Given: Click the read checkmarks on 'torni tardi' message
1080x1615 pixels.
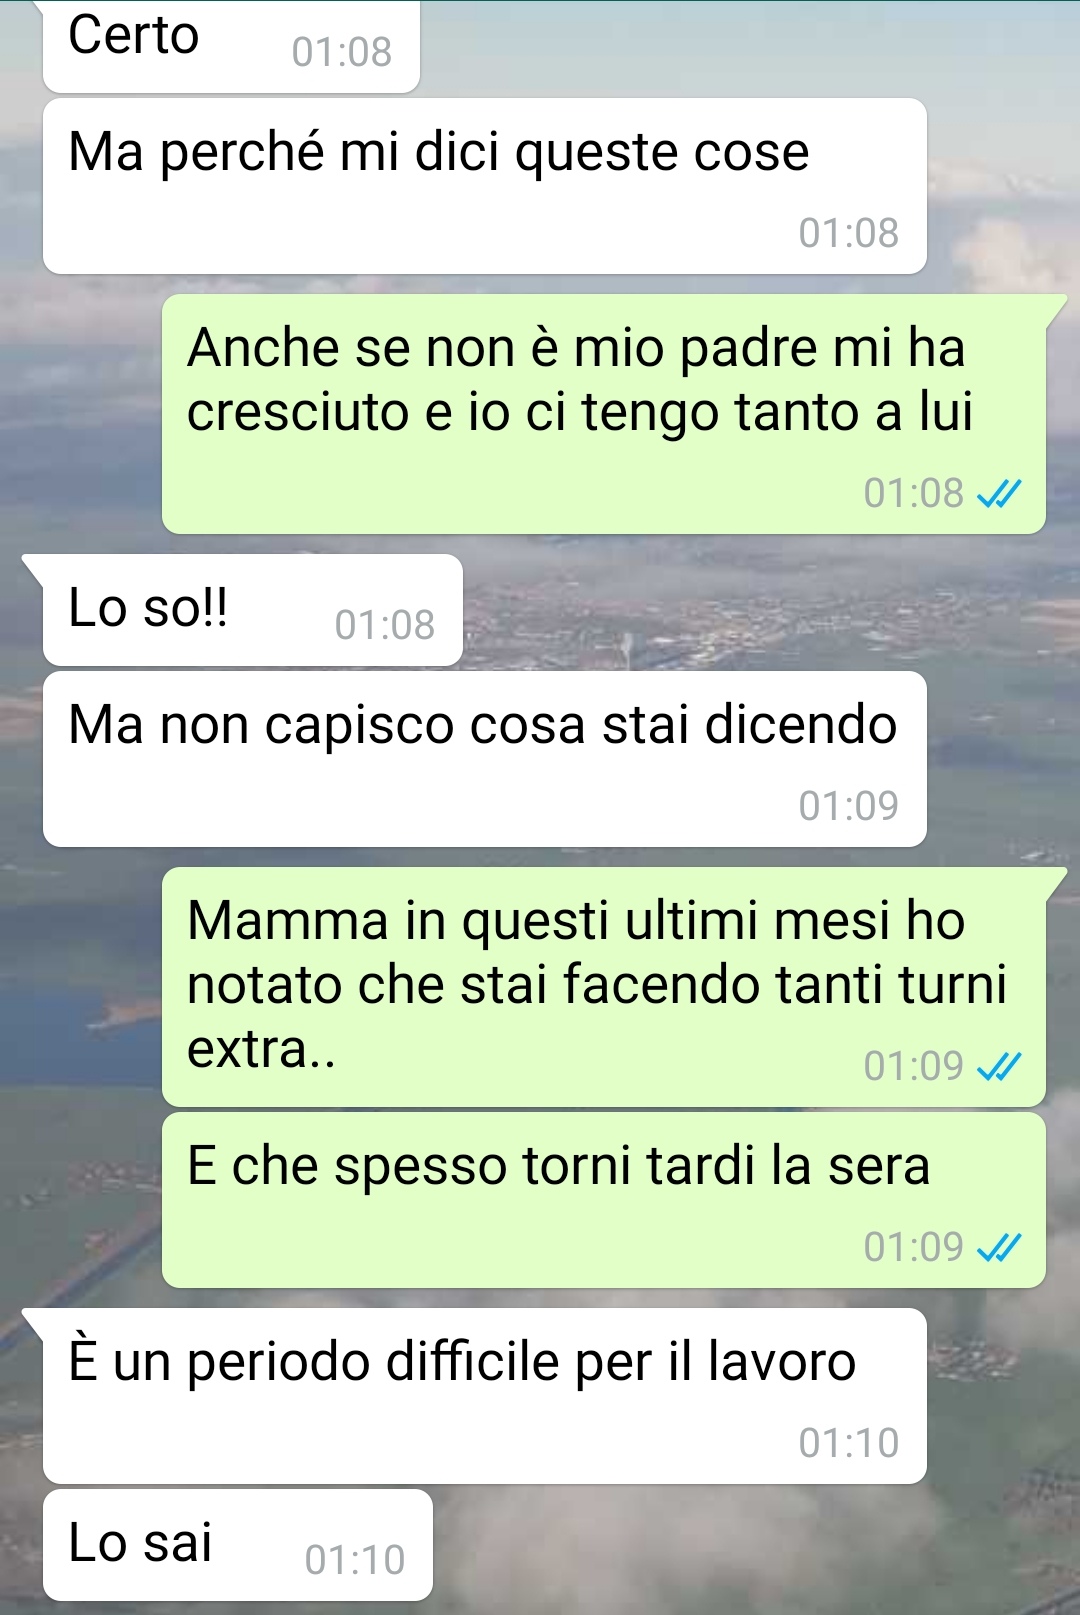Looking at the screenshot, I should [x=998, y=1247].
